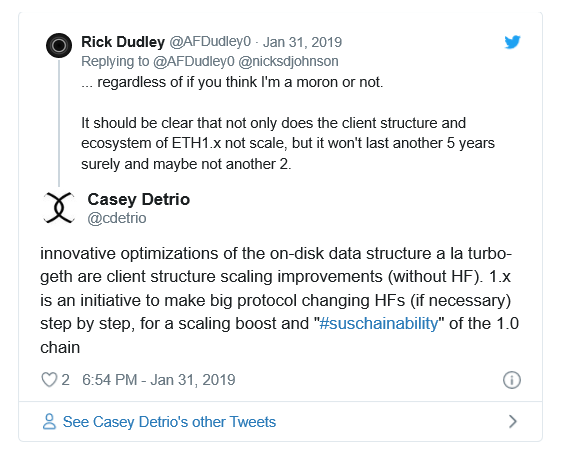Open @AFDudley0 in the Replying to line

(194, 62)
